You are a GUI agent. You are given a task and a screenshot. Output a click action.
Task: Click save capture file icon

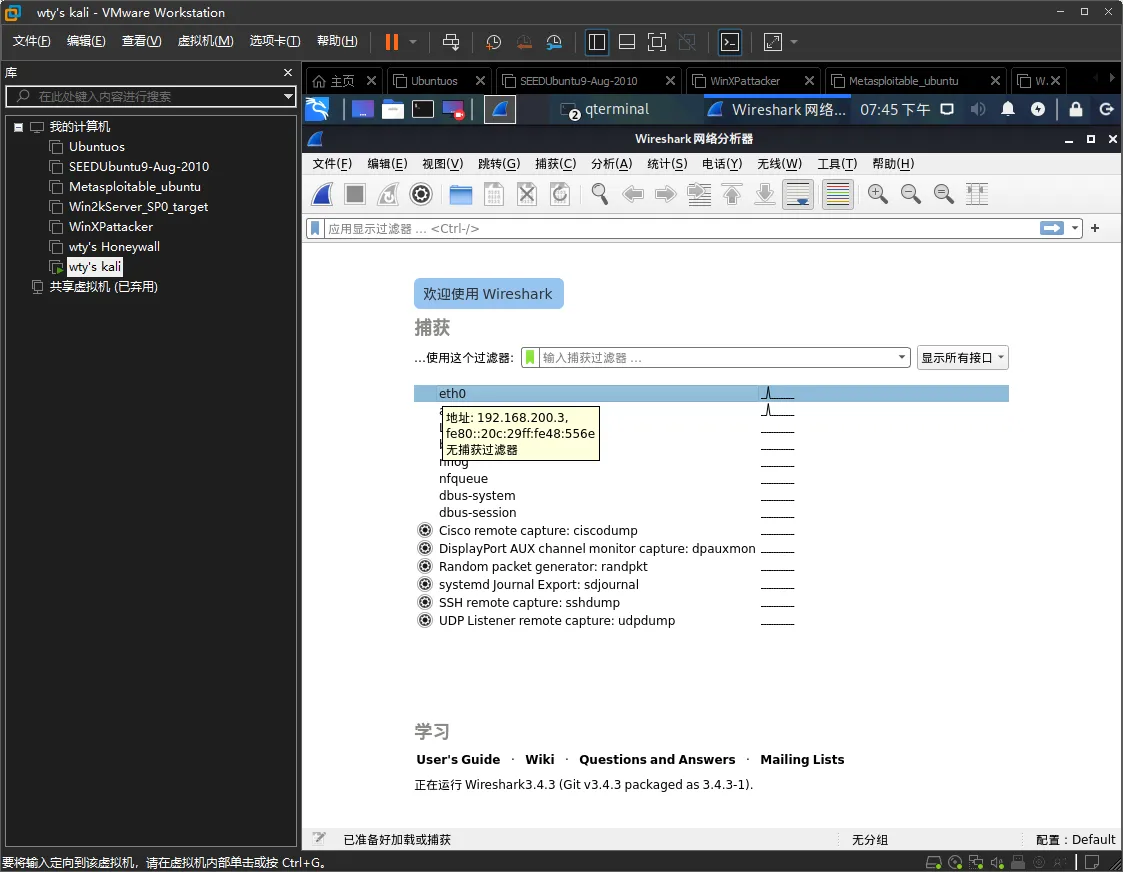pyautogui.click(x=494, y=194)
